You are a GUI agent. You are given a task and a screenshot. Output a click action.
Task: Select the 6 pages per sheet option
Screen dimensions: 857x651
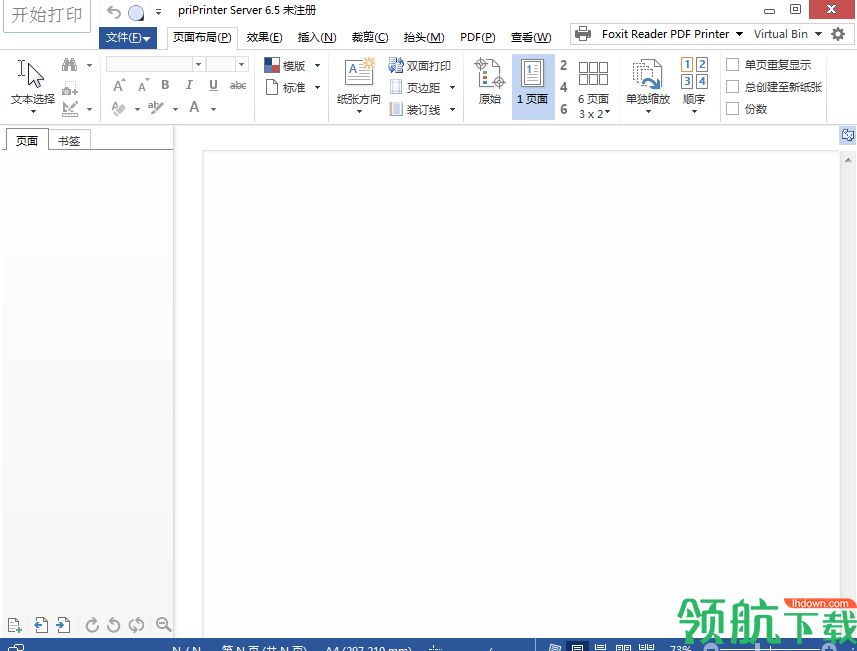click(563, 109)
